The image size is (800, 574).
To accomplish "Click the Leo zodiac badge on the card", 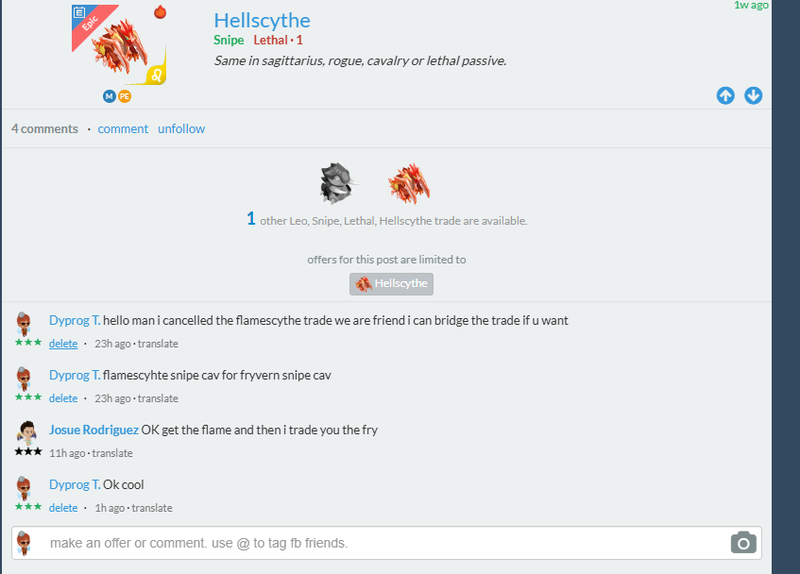I will (x=157, y=74).
